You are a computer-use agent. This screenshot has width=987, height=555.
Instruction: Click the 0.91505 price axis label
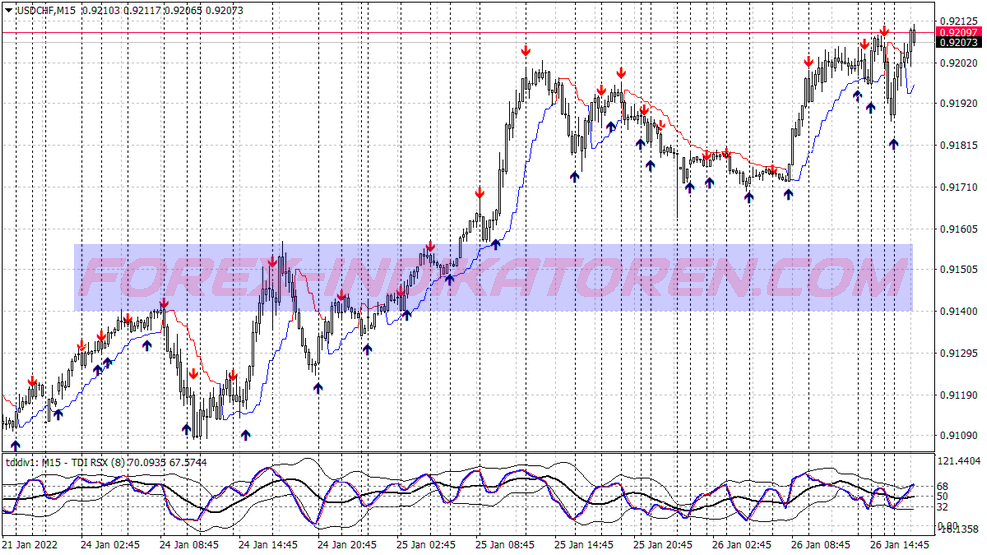pos(959,270)
